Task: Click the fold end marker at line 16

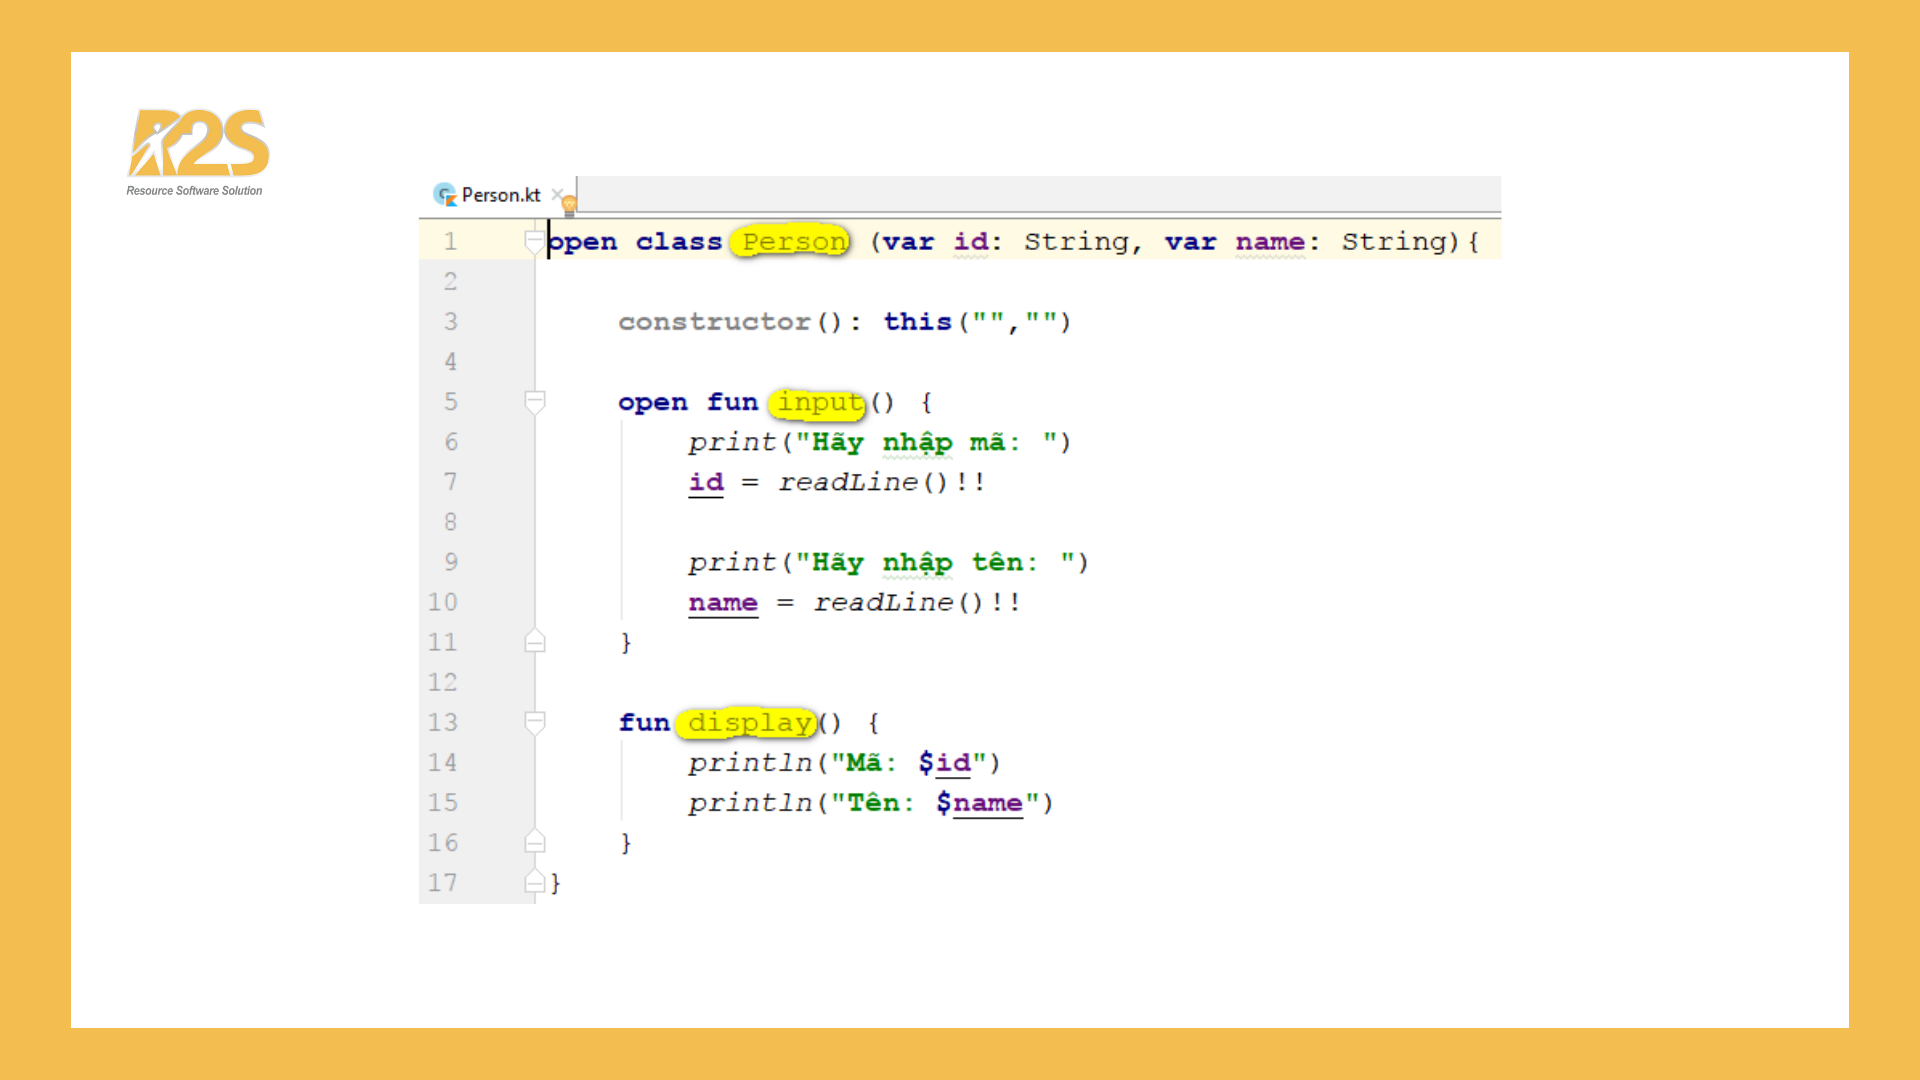Action: [x=535, y=842]
